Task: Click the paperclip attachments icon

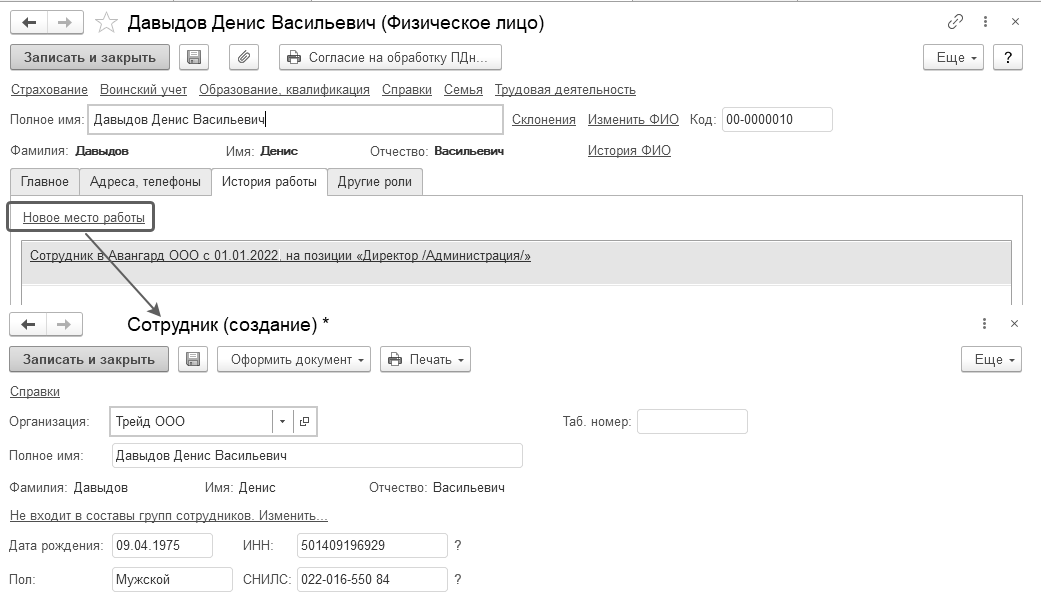Action: tap(244, 58)
